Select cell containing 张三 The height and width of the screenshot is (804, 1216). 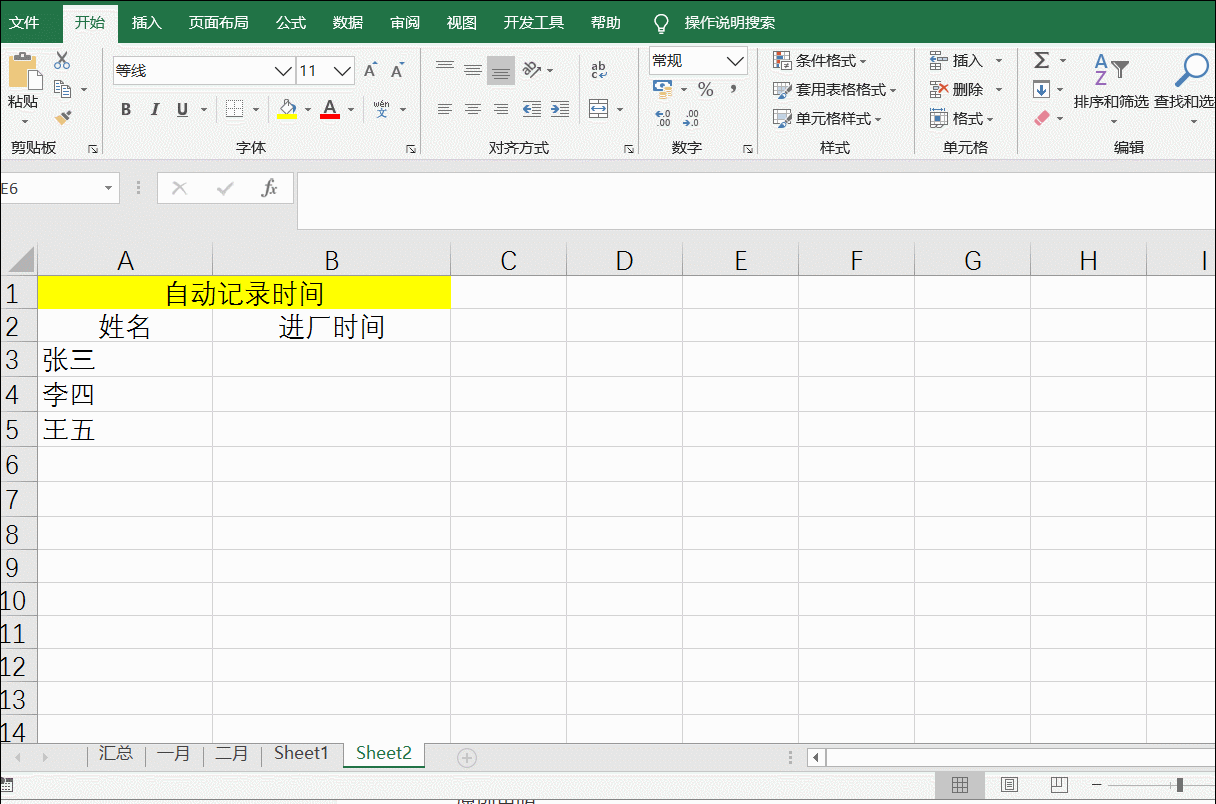(125, 360)
